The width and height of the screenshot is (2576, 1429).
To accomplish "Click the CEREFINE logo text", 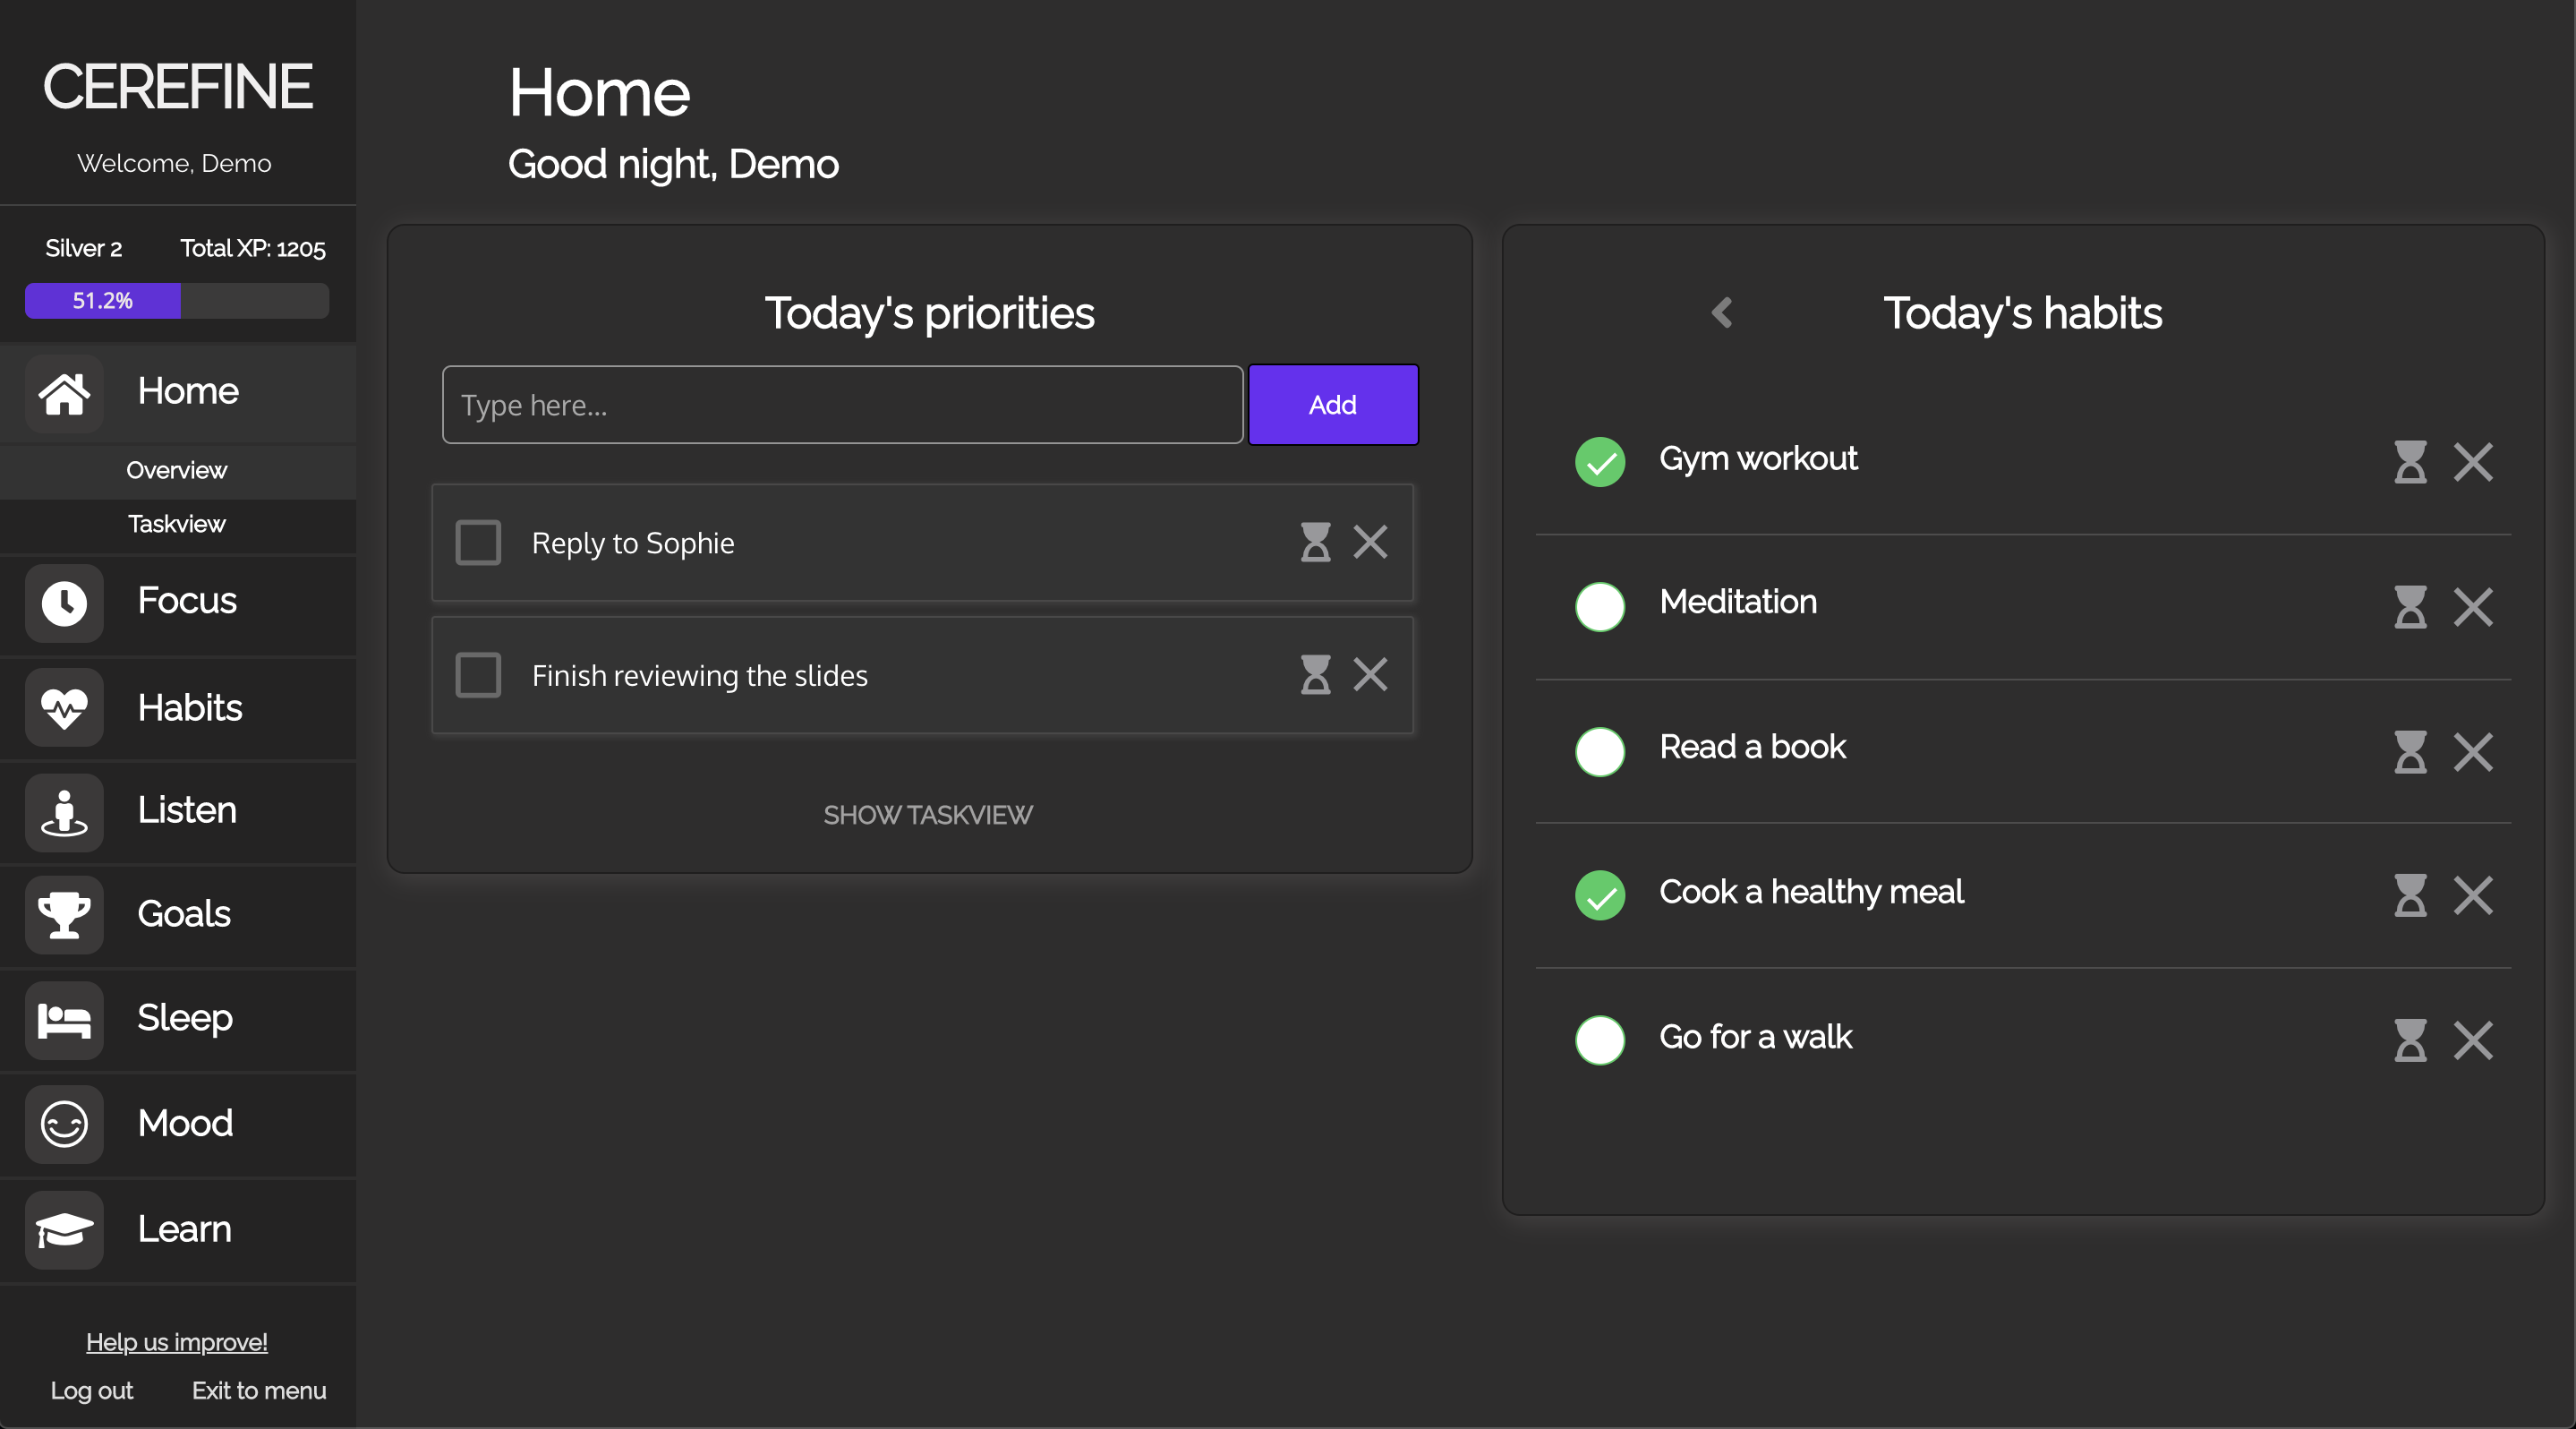I will point(178,86).
